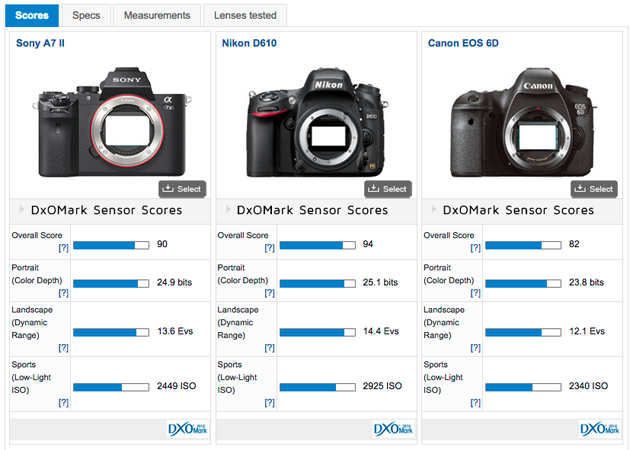Open Landscape help [?] for Nikon D610
The width and height of the screenshot is (630, 450).
(x=270, y=348)
